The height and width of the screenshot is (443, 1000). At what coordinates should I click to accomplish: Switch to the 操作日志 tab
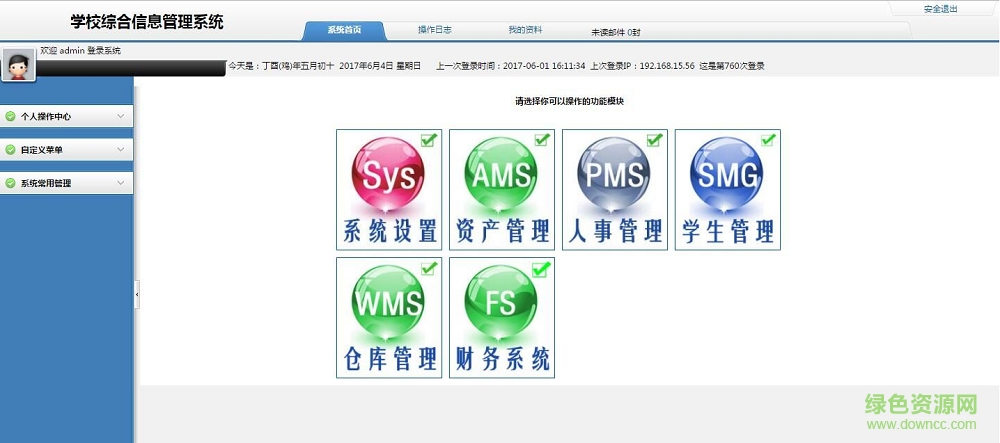click(x=435, y=30)
